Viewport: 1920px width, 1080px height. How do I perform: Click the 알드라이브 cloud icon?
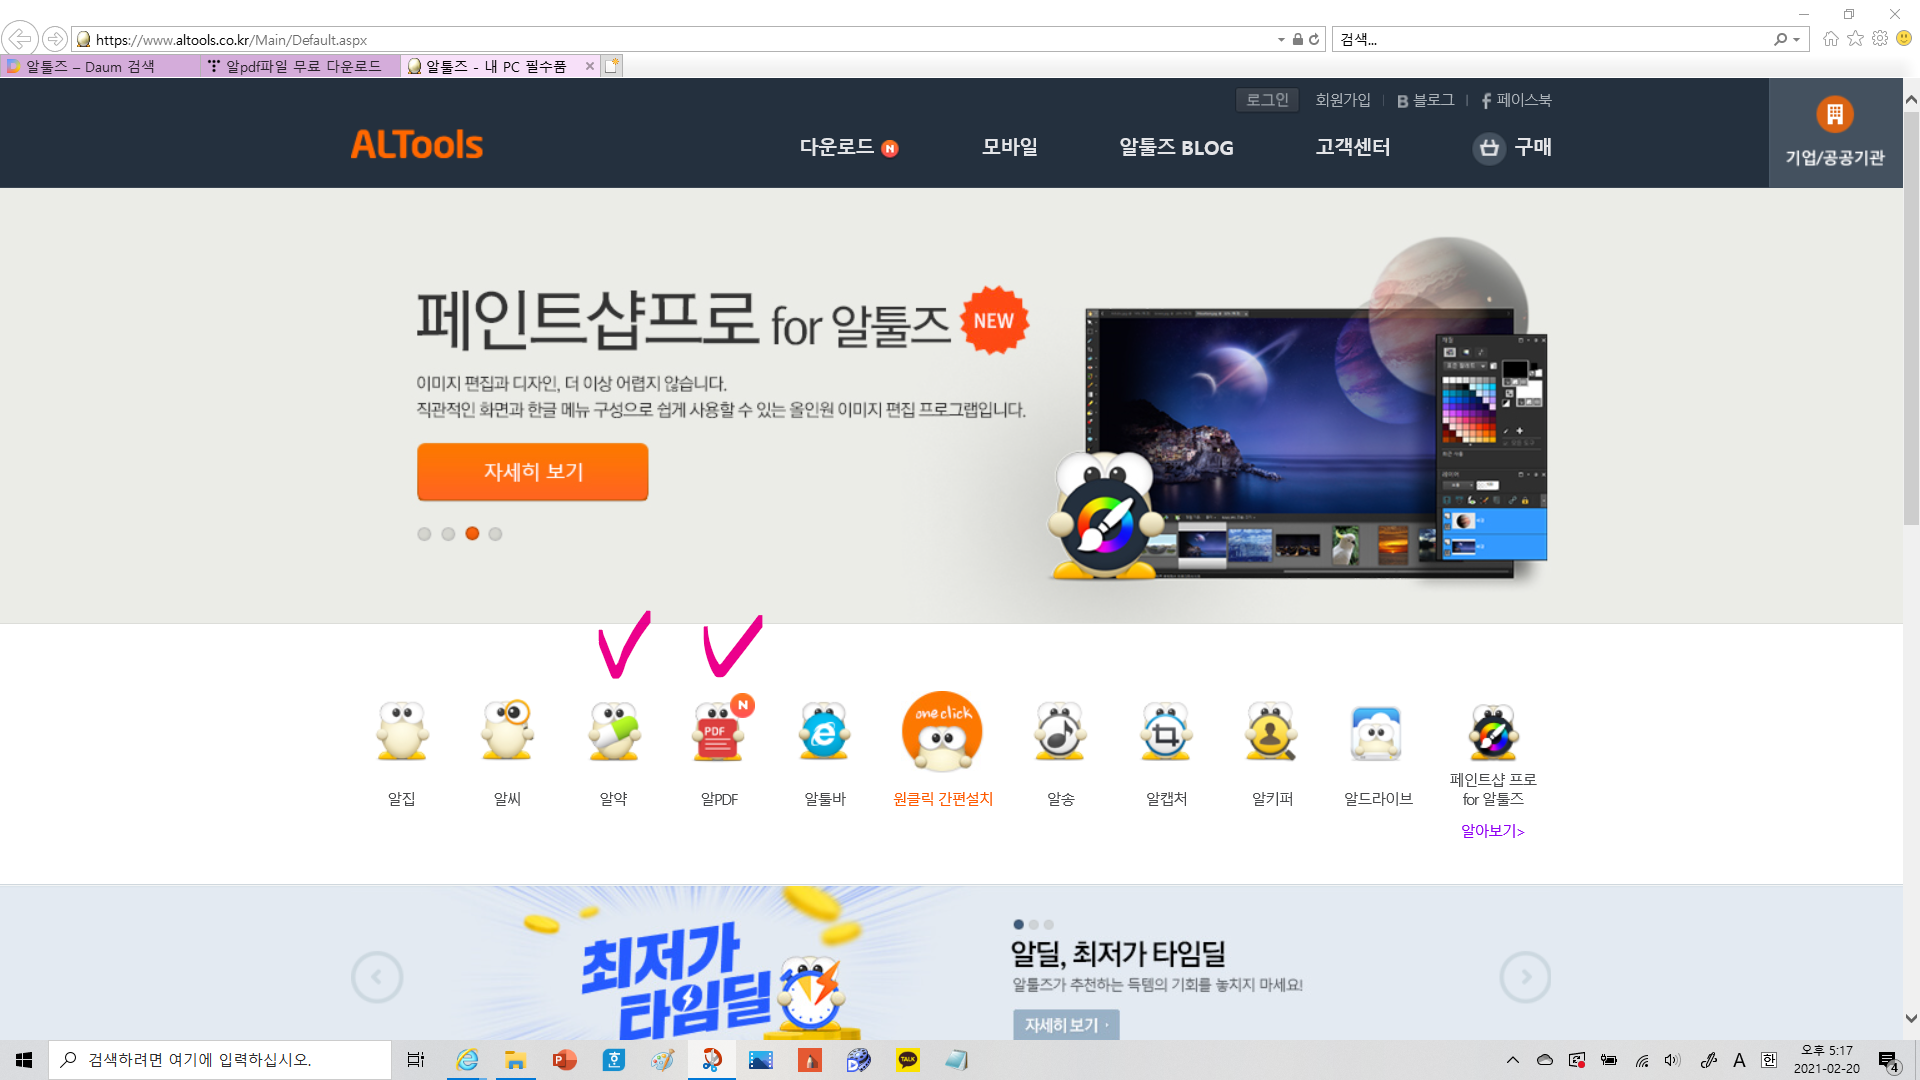coord(1377,733)
